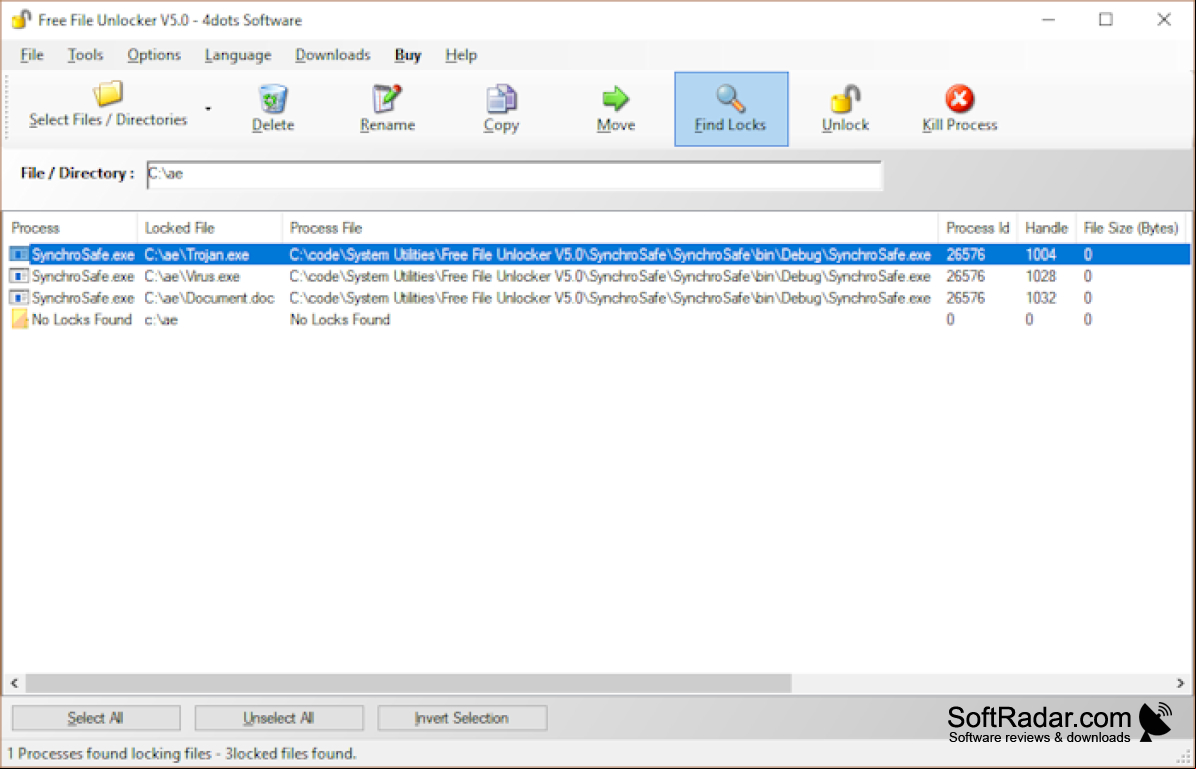Close the Free File Unlocker window
The height and width of the screenshot is (769, 1196).
(x=1164, y=20)
